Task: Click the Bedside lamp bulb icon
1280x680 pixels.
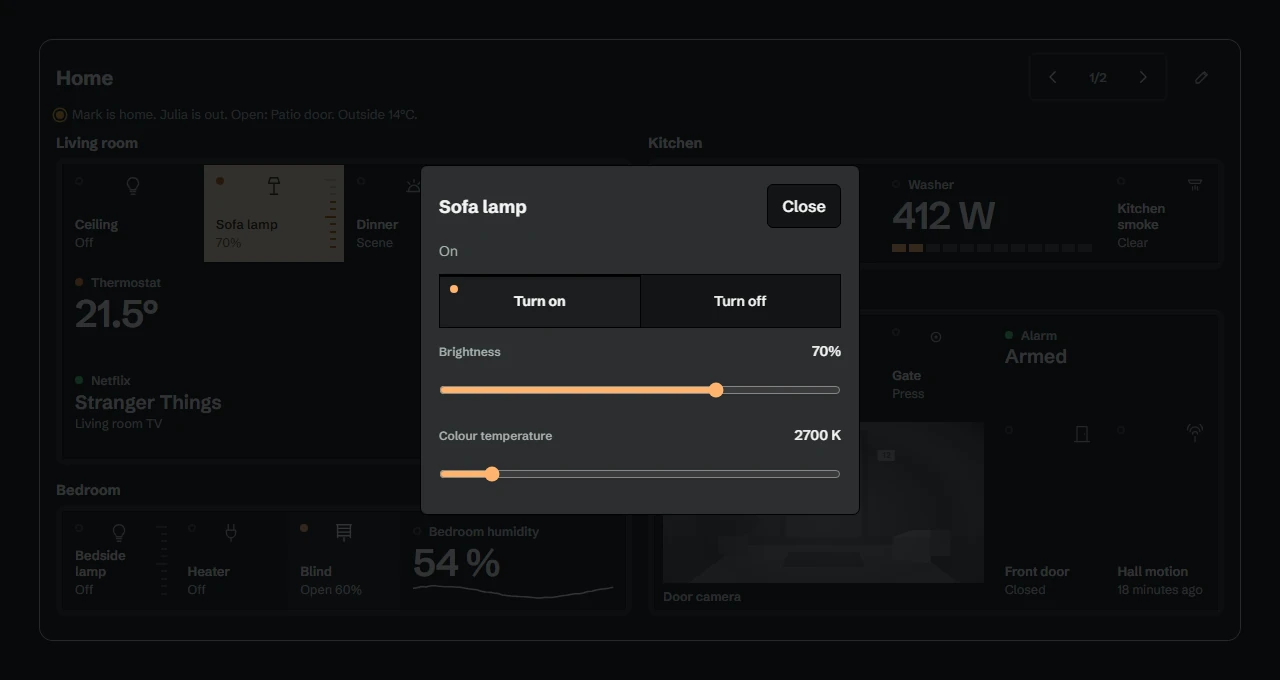Action: 119,532
